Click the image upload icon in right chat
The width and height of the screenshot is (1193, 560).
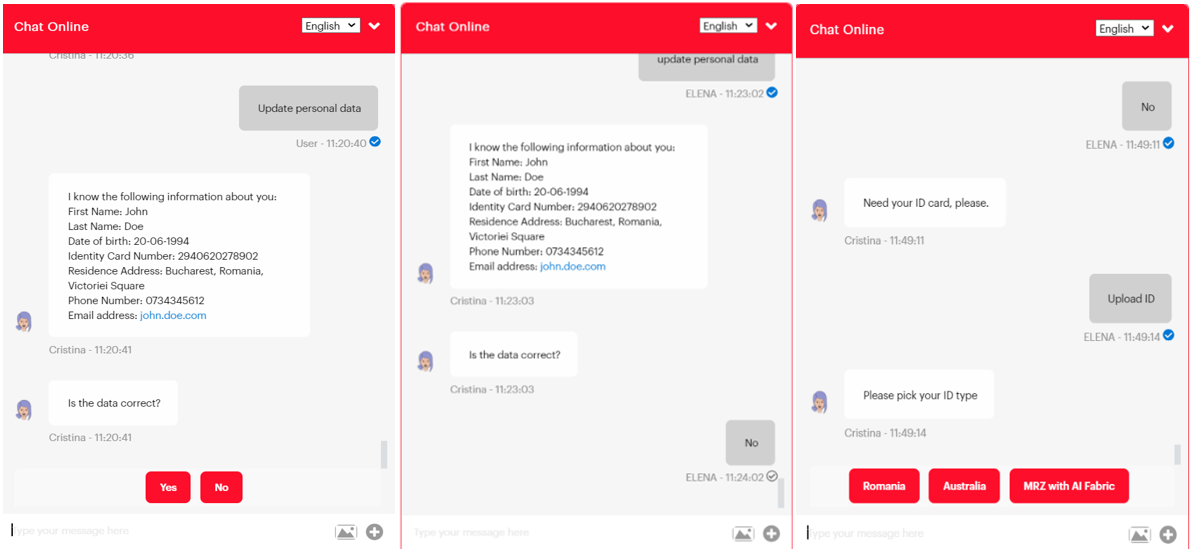coord(1140,535)
